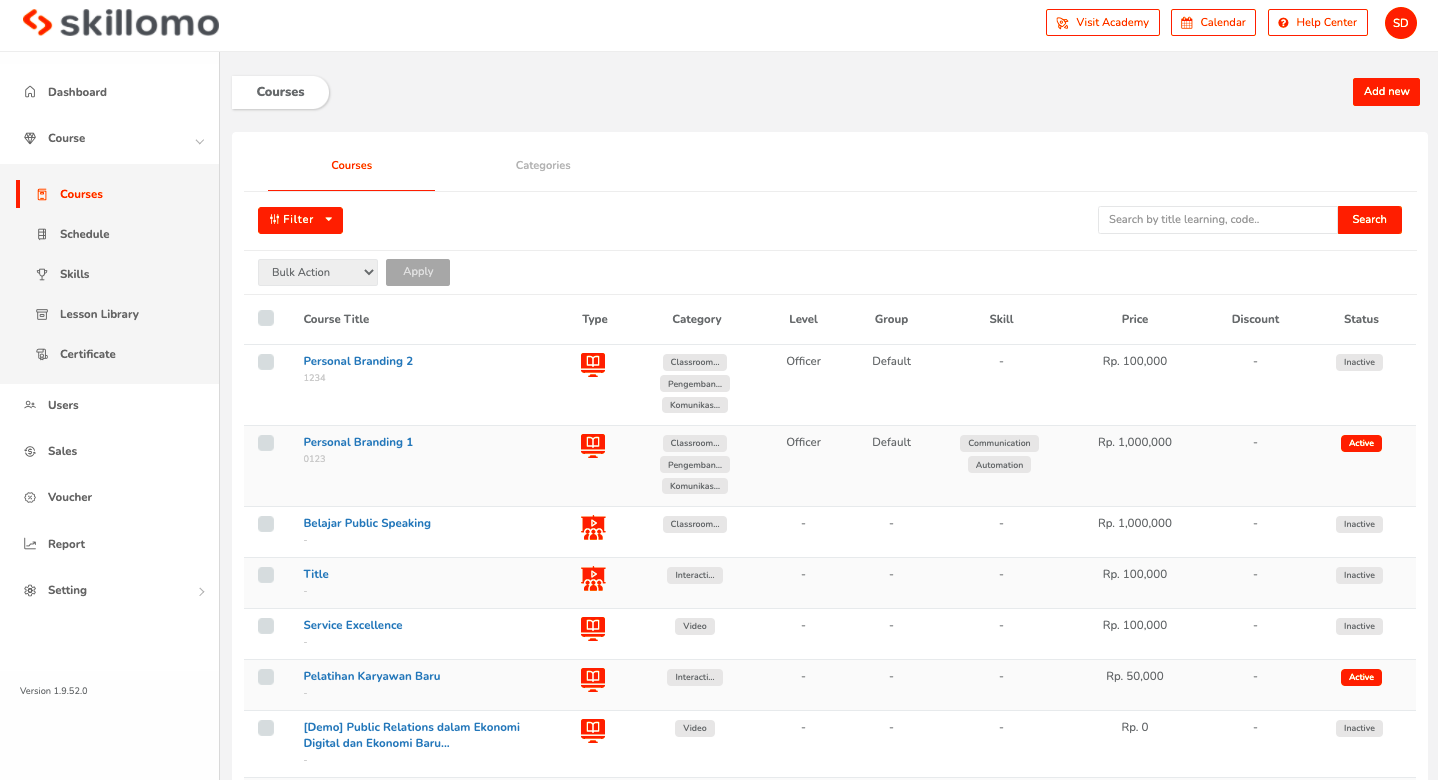Collapse the Course menu chevron
The width and height of the screenshot is (1438, 780).
[200, 141]
